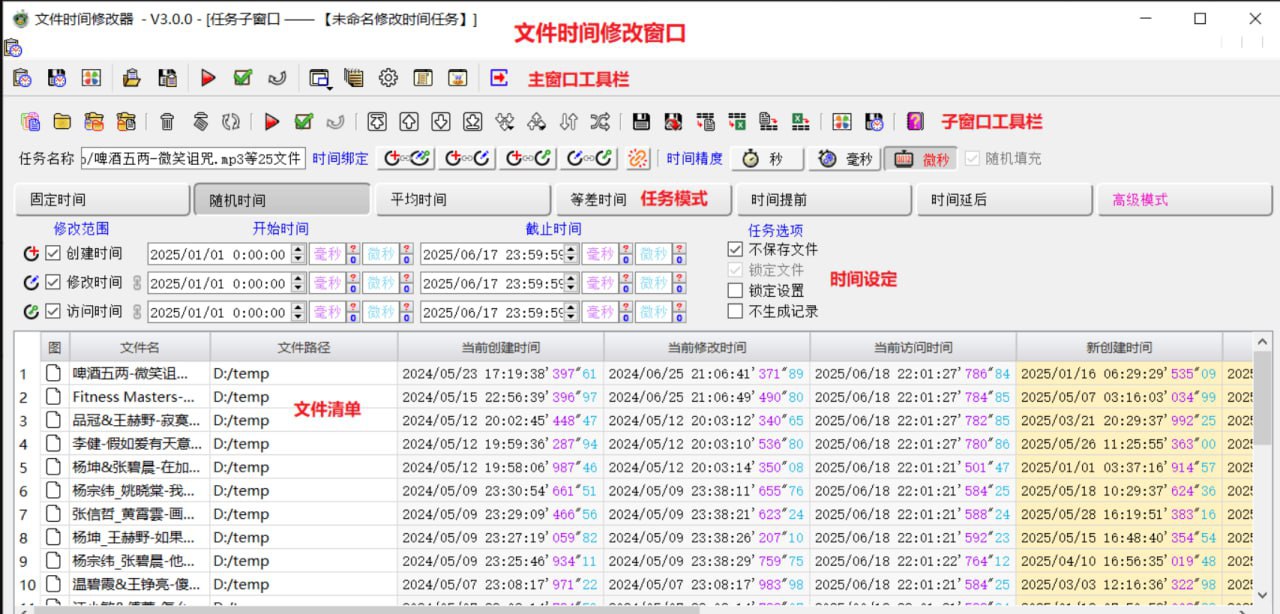Delete selected files using the trash icon
The height and width of the screenshot is (614, 1280).
pyautogui.click(x=166, y=120)
